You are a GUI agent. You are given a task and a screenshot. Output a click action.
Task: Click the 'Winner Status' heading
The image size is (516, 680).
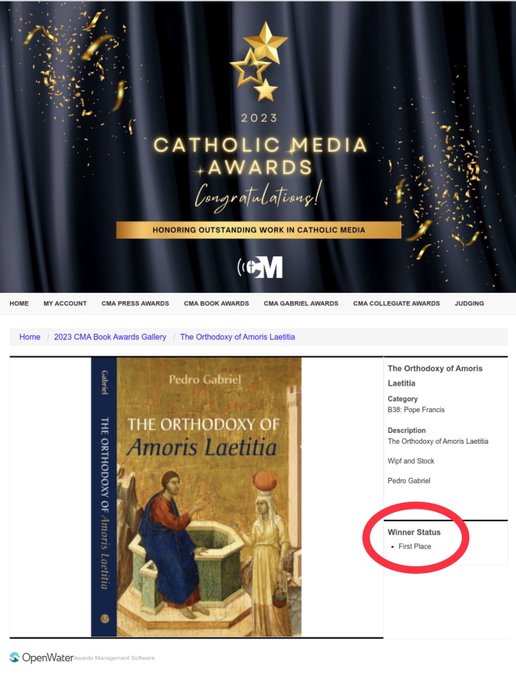pyautogui.click(x=414, y=532)
